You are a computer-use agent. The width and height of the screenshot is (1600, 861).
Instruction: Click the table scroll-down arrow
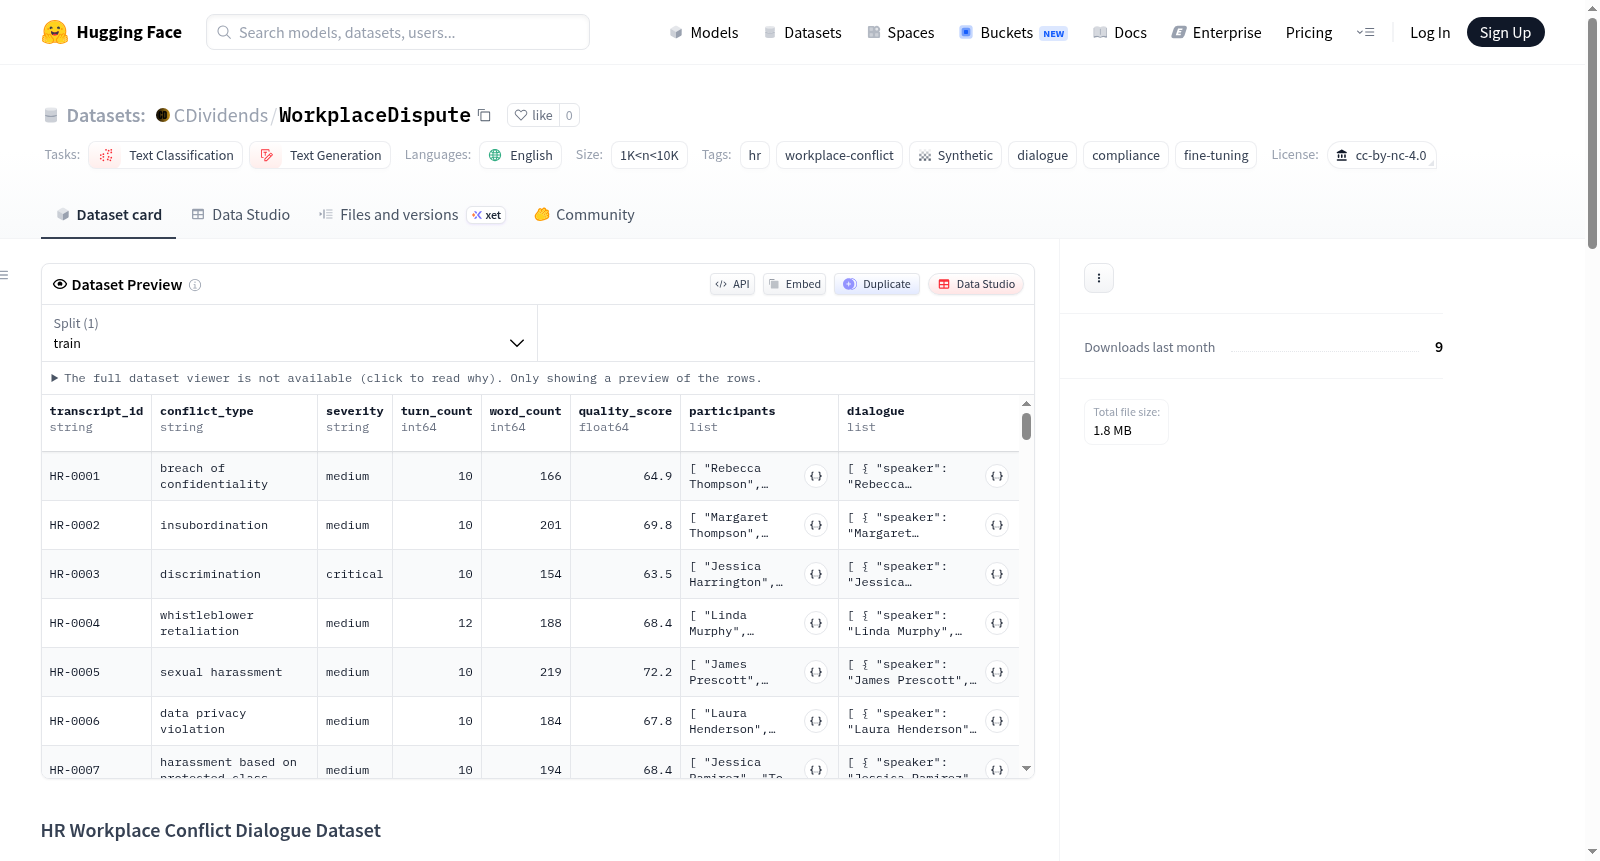tap(1026, 769)
